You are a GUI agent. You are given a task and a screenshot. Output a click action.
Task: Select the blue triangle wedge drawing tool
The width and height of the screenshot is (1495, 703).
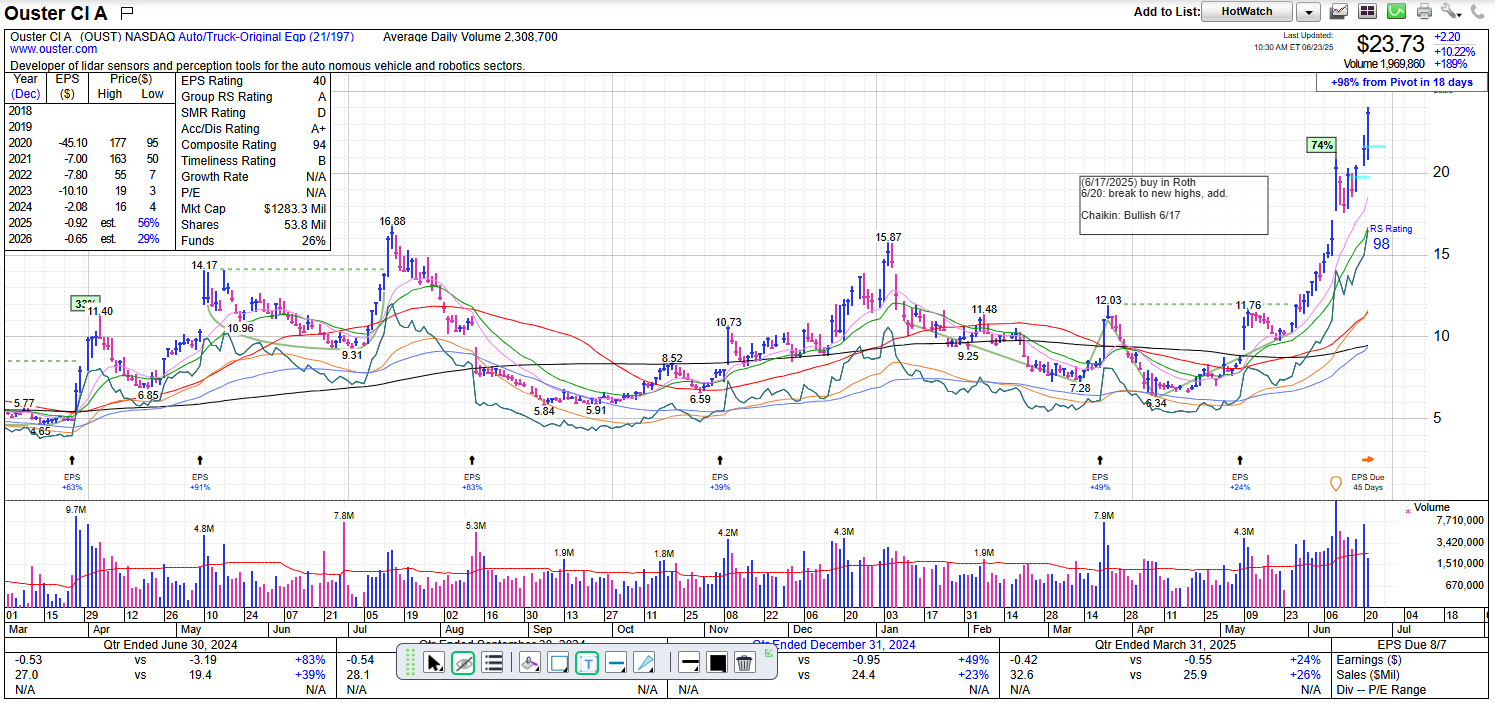click(x=645, y=662)
